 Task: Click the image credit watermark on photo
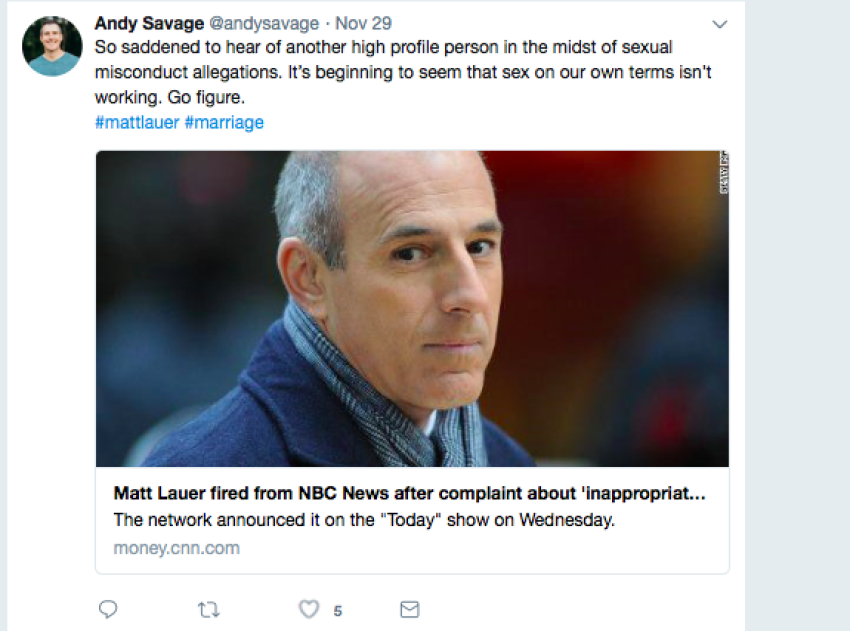point(723,172)
